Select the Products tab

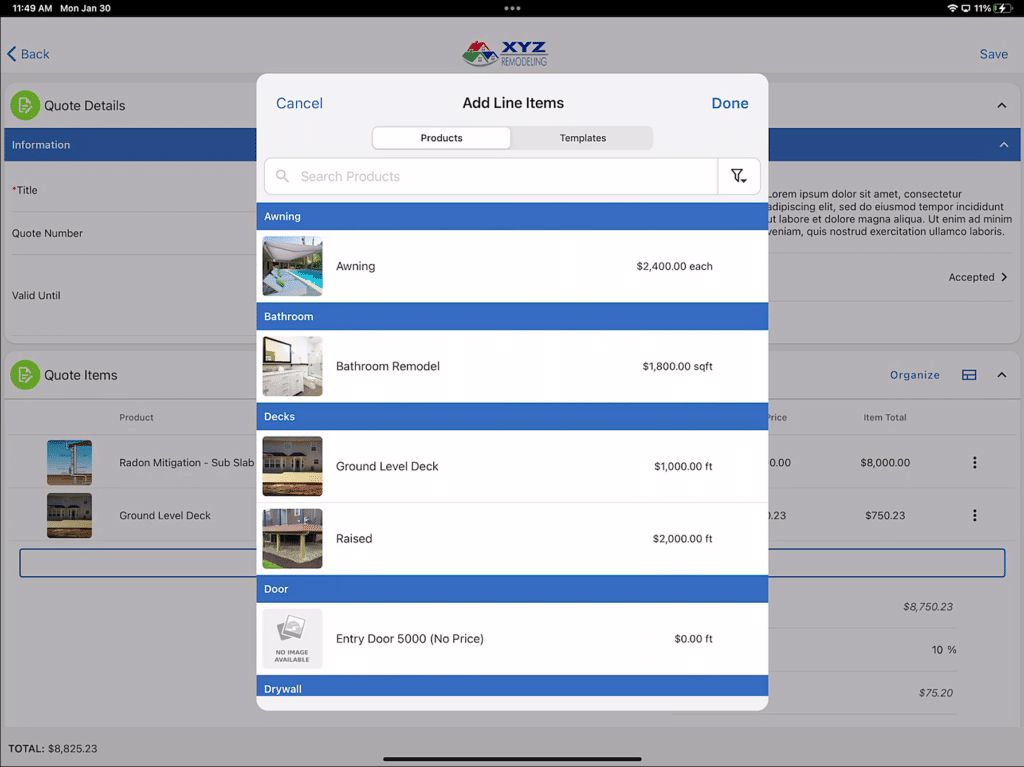pos(441,137)
